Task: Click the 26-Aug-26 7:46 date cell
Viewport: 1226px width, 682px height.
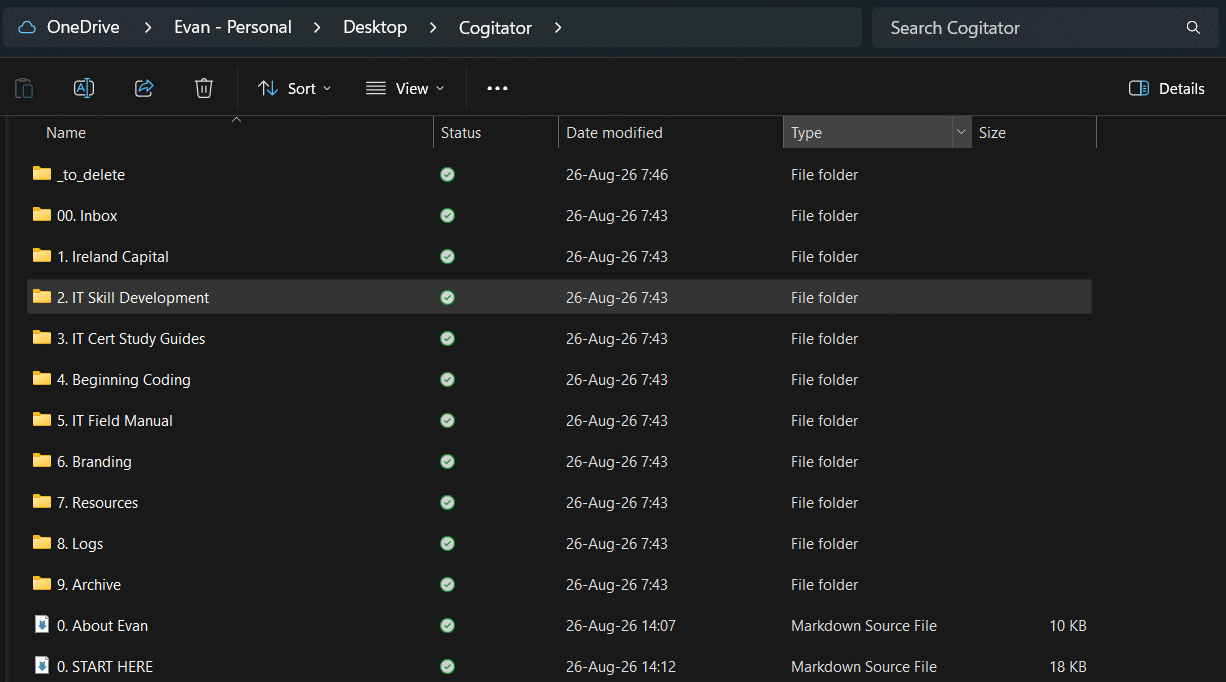Action: pyautogui.click(x=617, y=175)
